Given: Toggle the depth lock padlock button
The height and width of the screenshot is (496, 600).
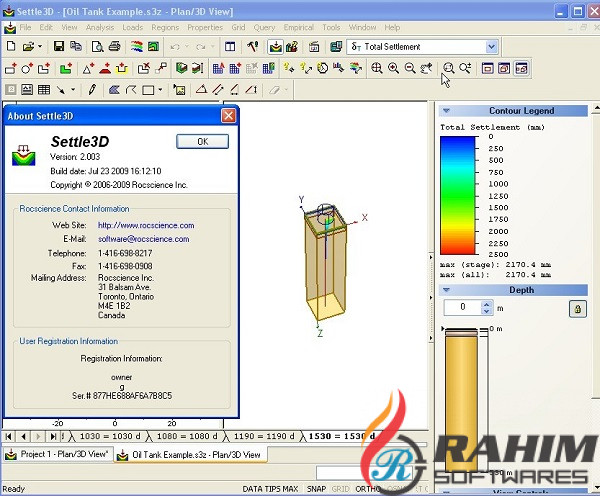Looking at the screenshot, I should click(x=577, y=308).
